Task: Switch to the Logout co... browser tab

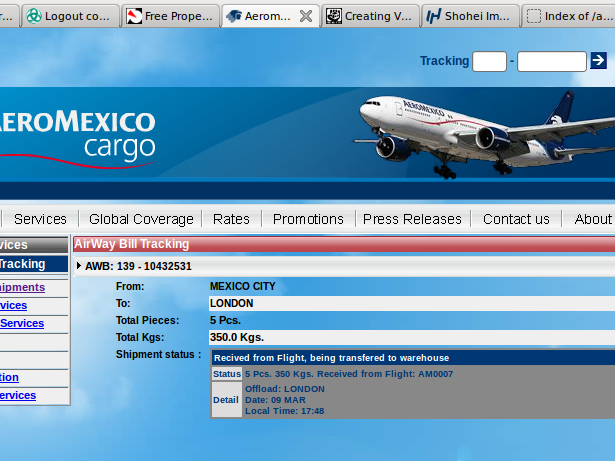Action: pyautogui.click(x=69, y=16)
